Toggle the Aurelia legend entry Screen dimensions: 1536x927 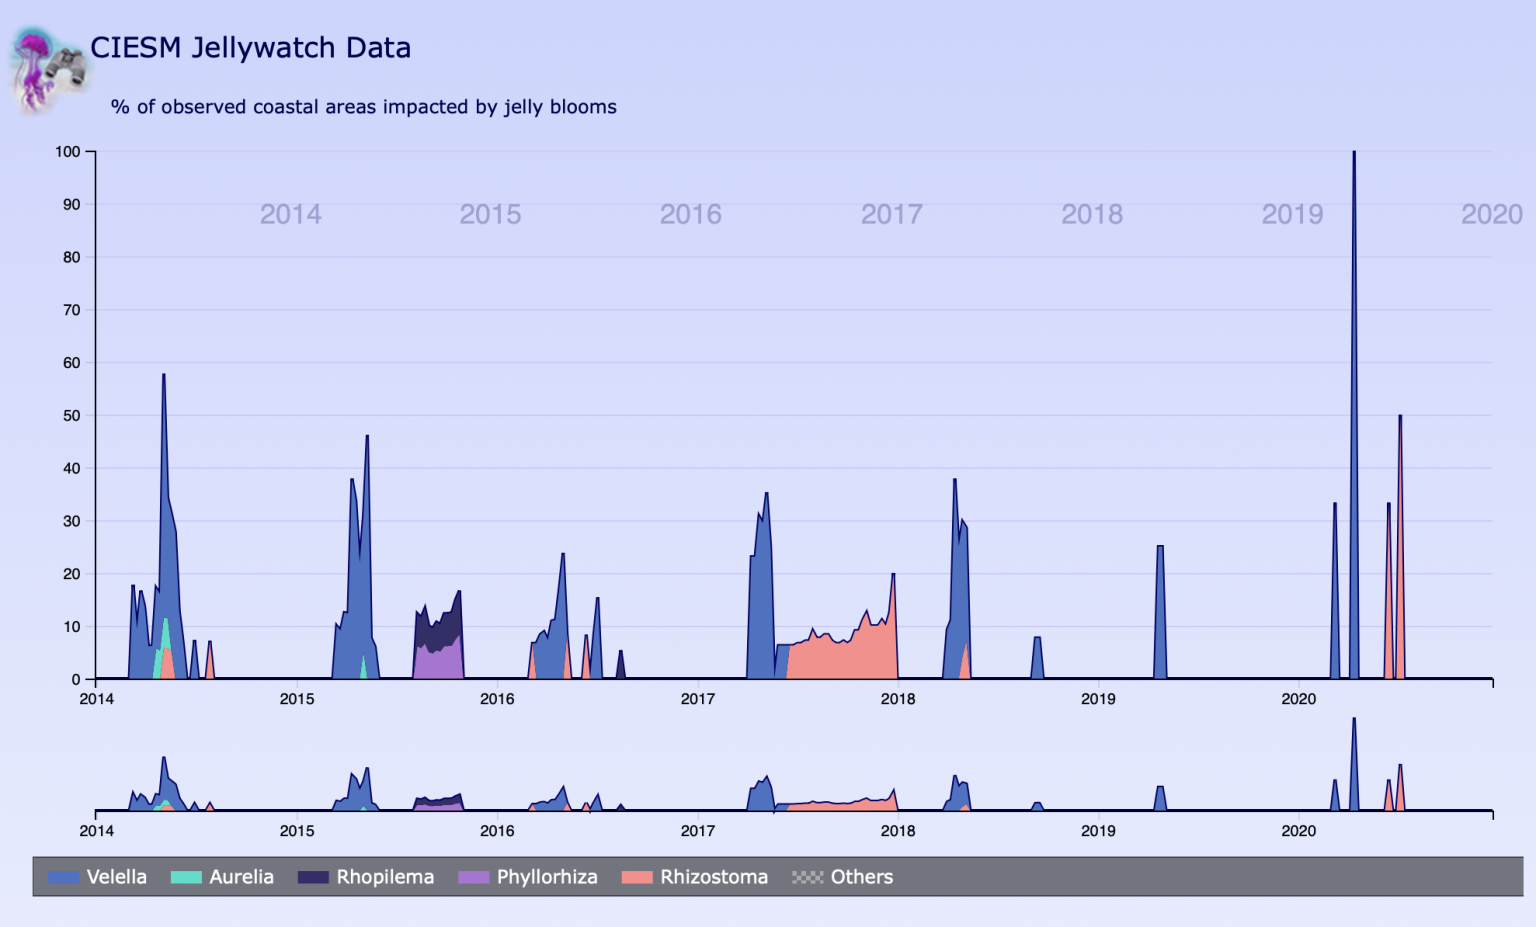coord(223,877)
